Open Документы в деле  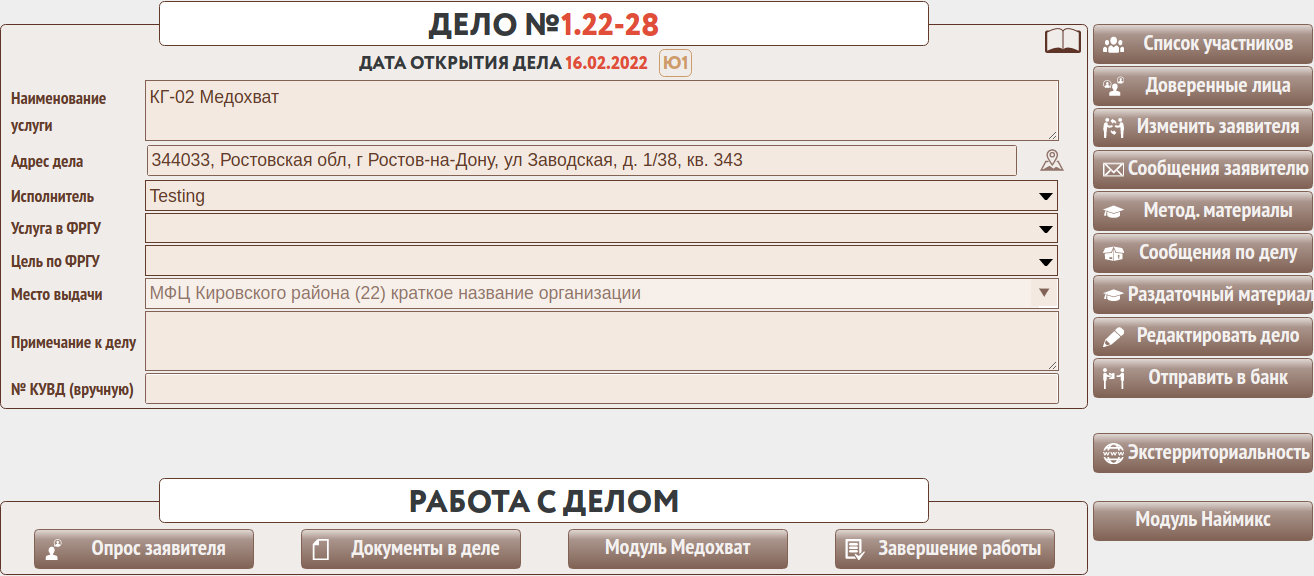[x=411, y=549]
